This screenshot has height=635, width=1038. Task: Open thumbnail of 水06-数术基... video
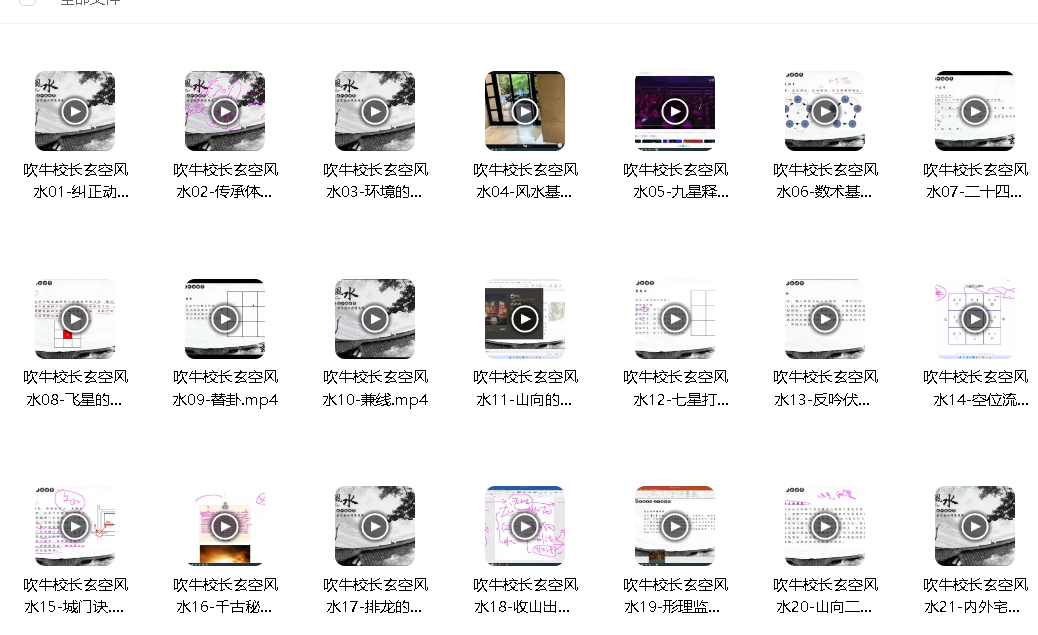tap(825, 111)
